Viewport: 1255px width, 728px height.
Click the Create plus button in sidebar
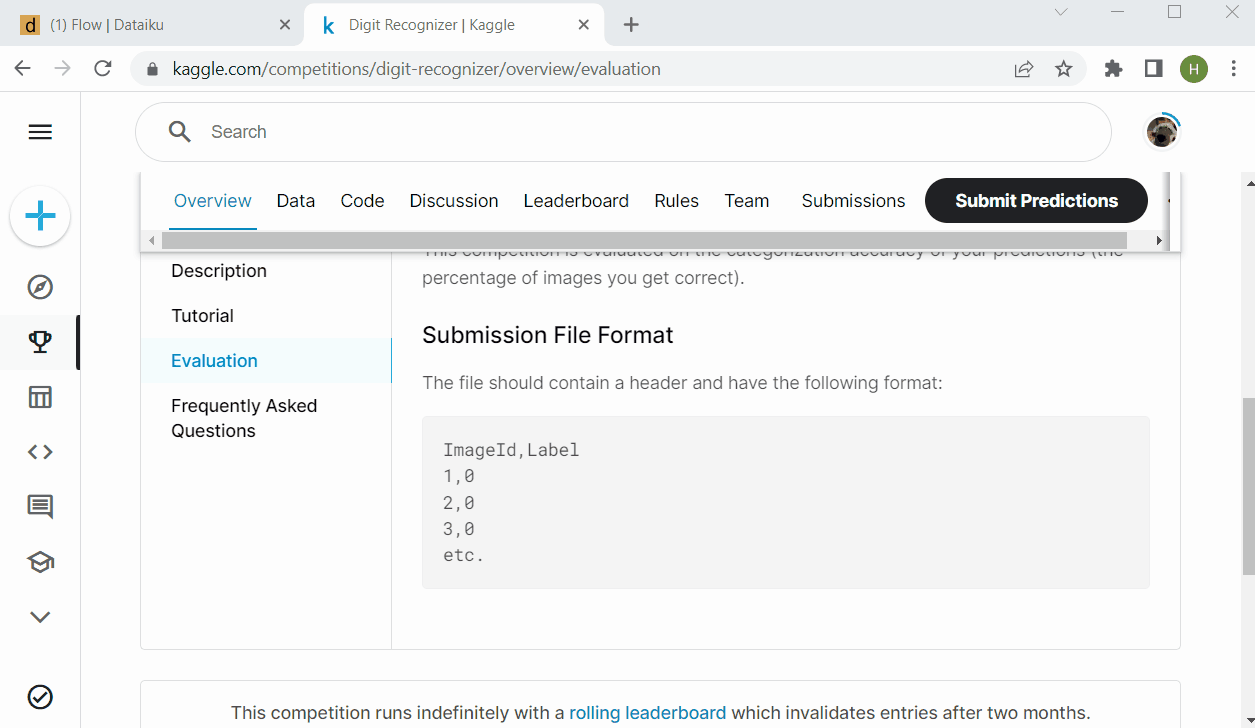(x=40, y=216)
